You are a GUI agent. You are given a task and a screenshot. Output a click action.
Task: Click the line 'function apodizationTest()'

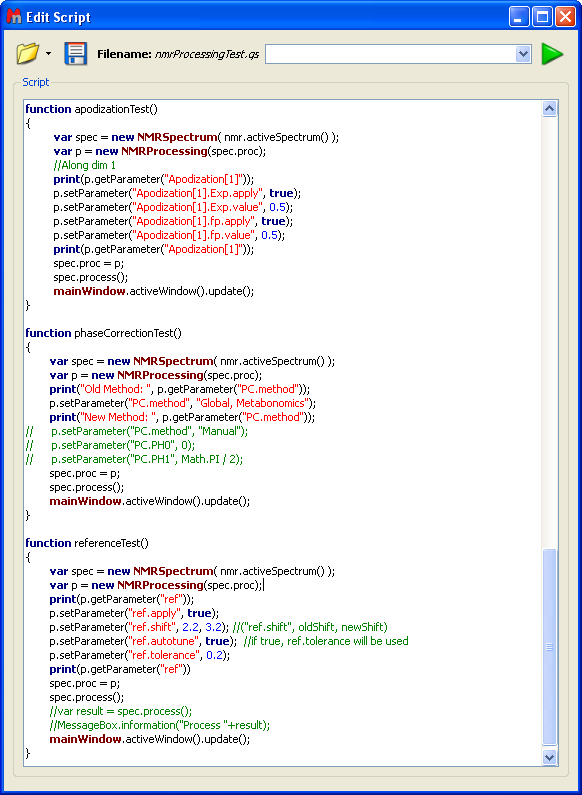tap(92, 109)
